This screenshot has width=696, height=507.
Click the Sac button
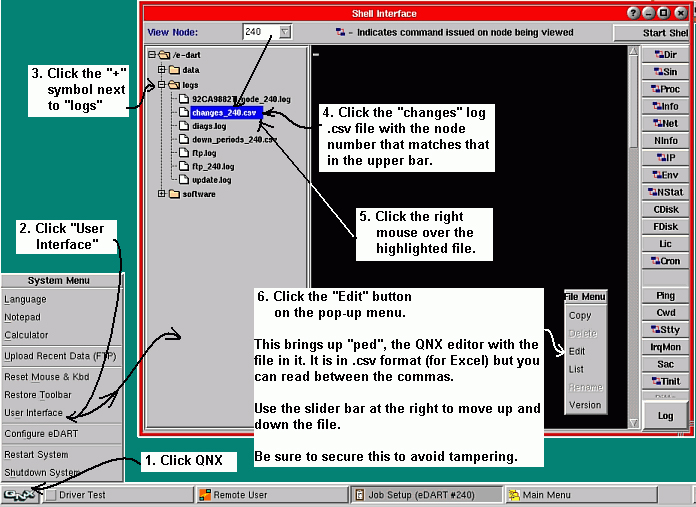665,364
